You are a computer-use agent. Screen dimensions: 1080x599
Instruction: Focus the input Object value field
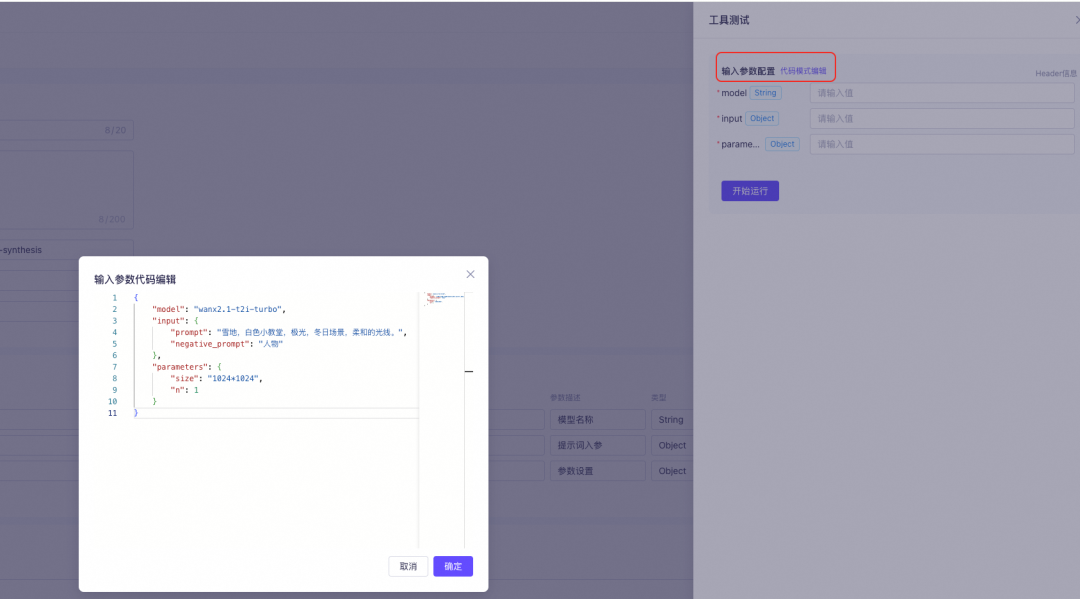coord(942,118)
